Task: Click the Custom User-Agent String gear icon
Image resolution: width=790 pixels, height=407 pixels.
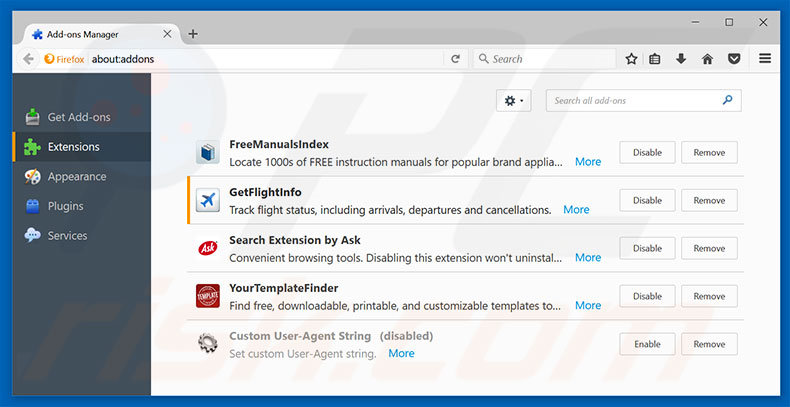Action: point(208,344)
